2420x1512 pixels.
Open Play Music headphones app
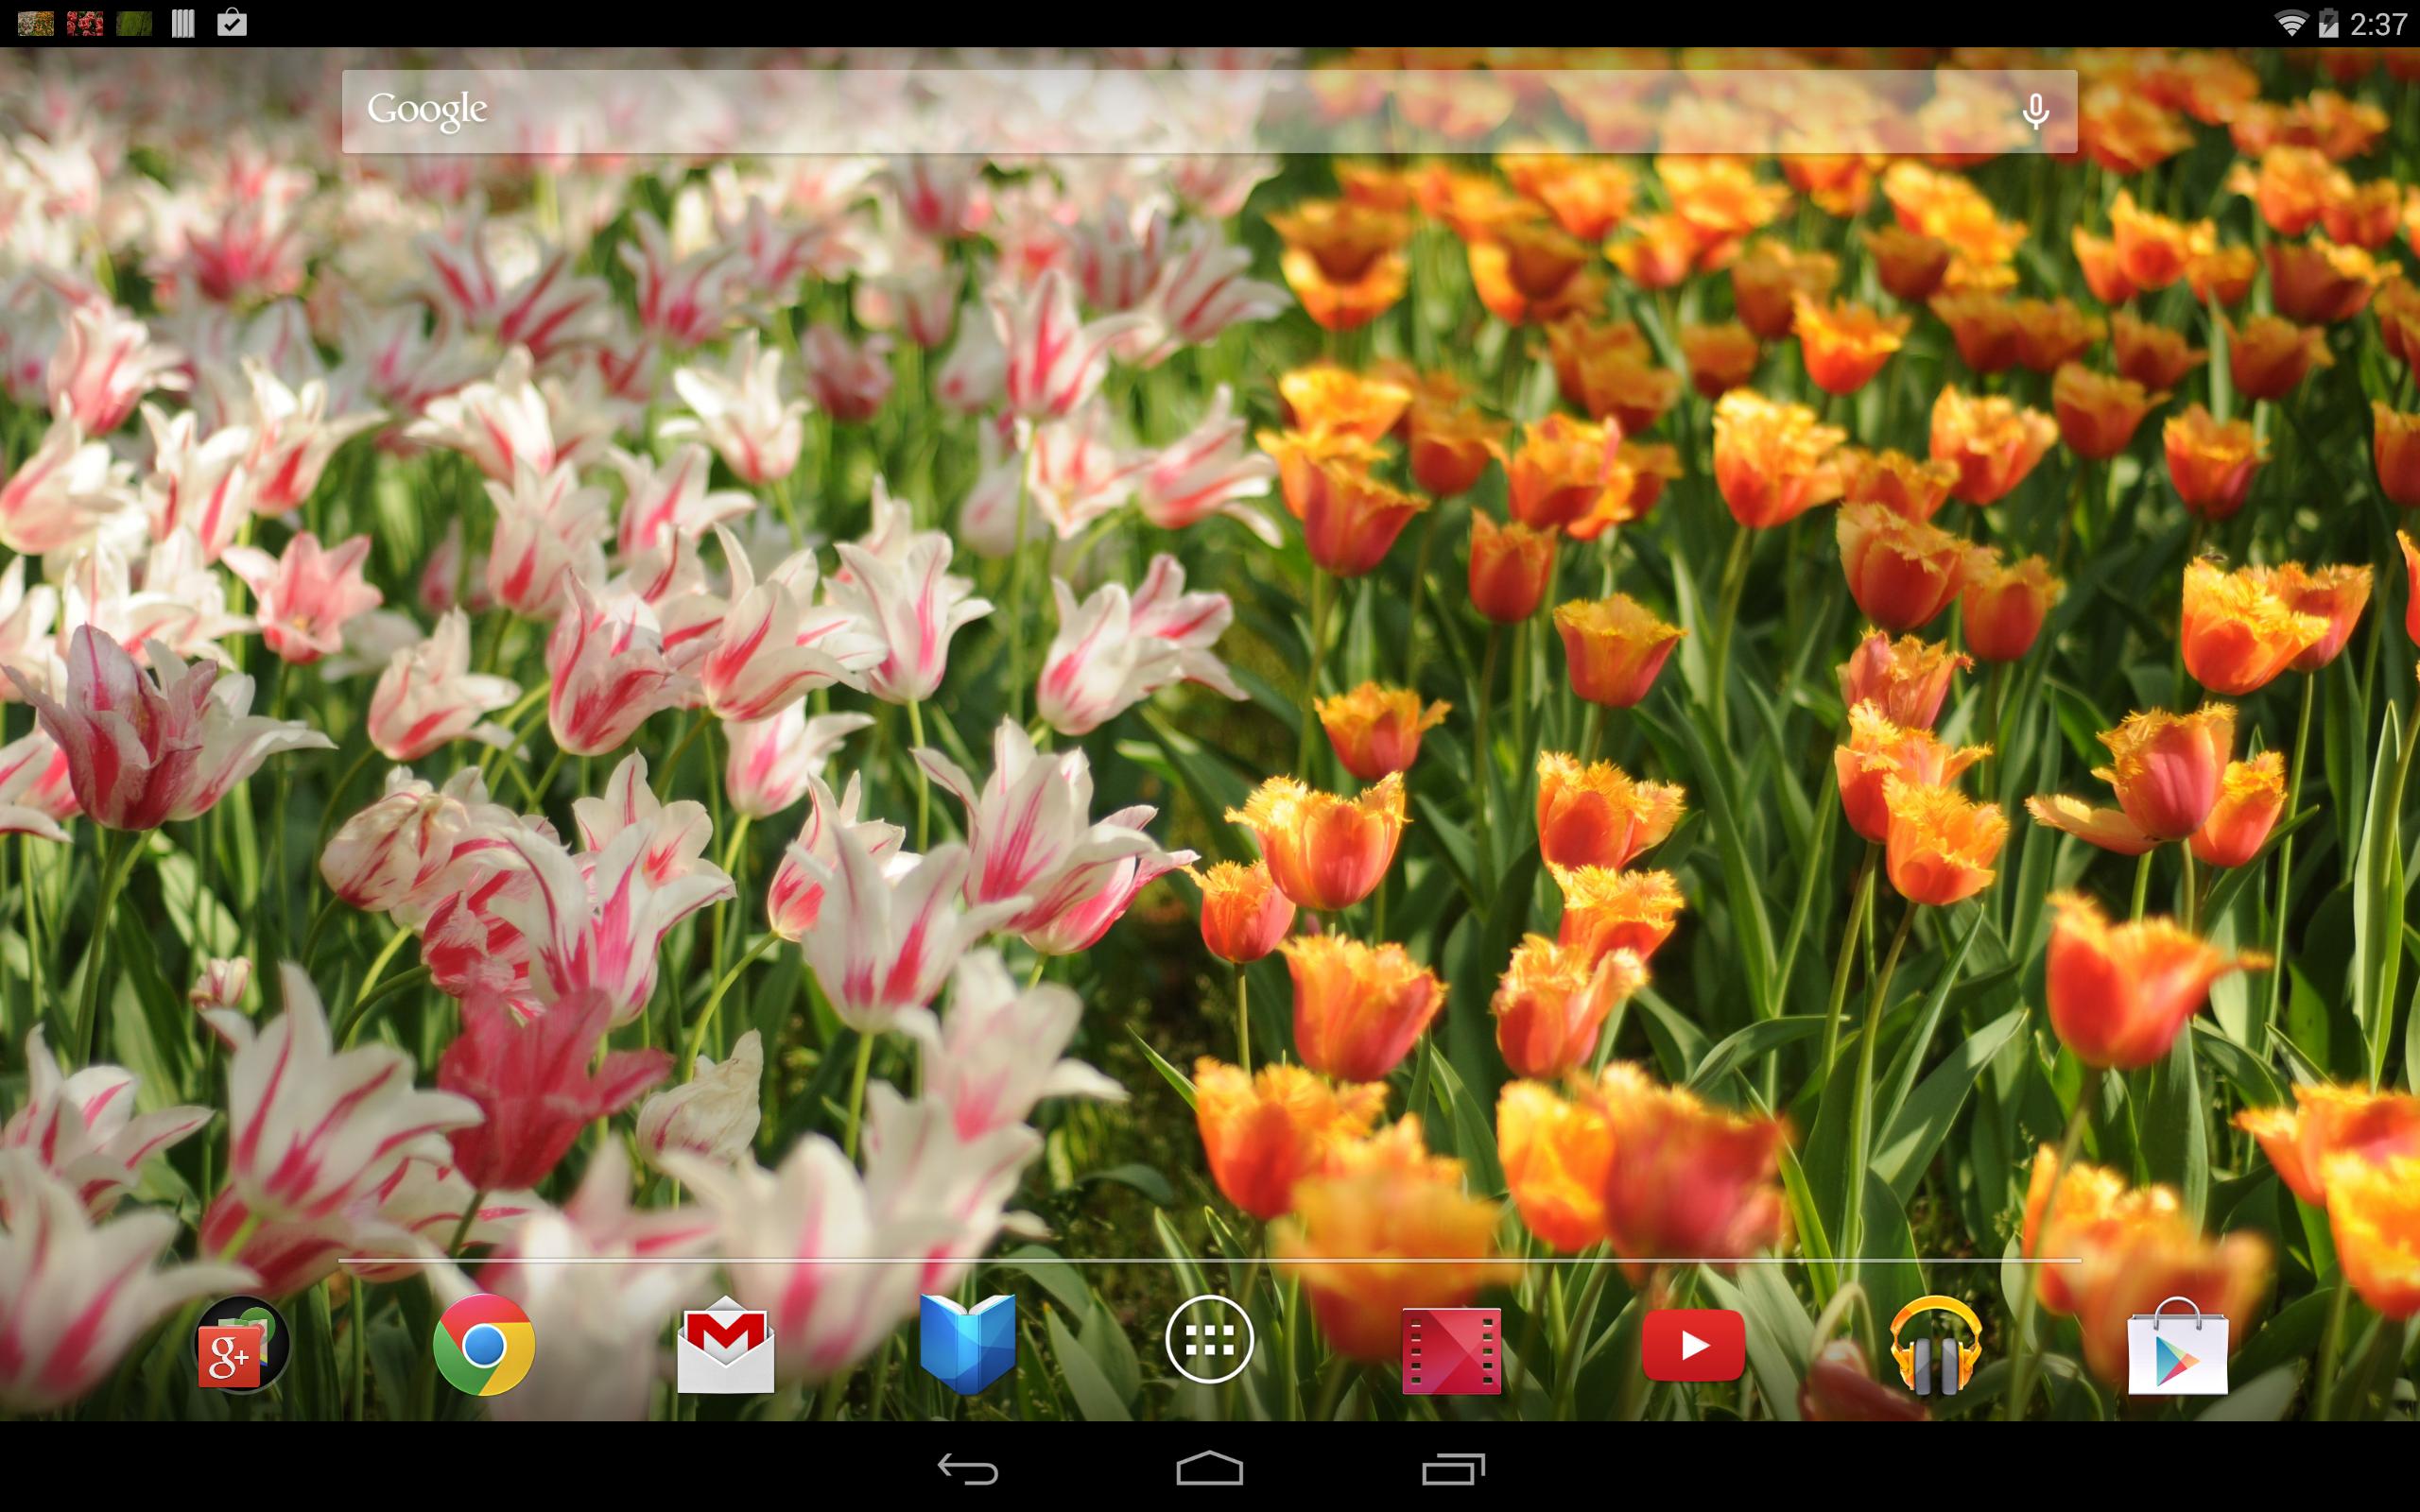1936,1345
